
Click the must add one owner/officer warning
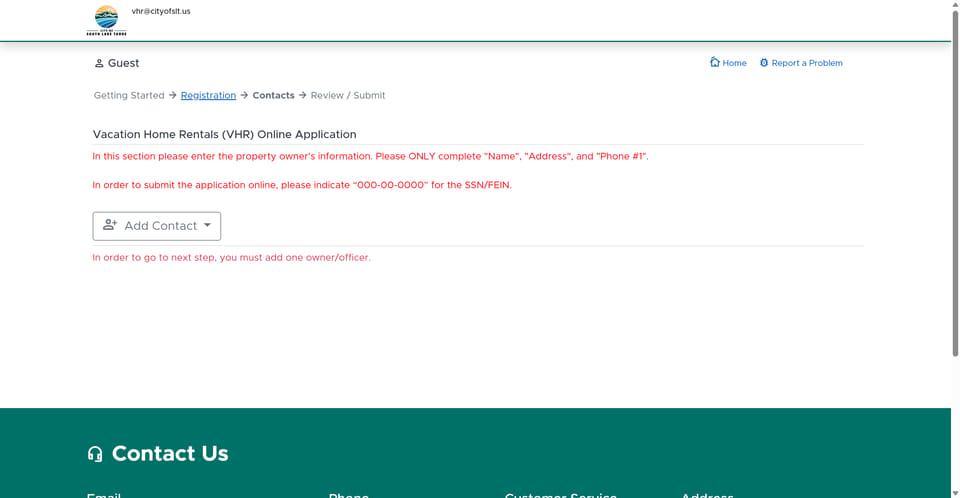click(x=231, y=257)
